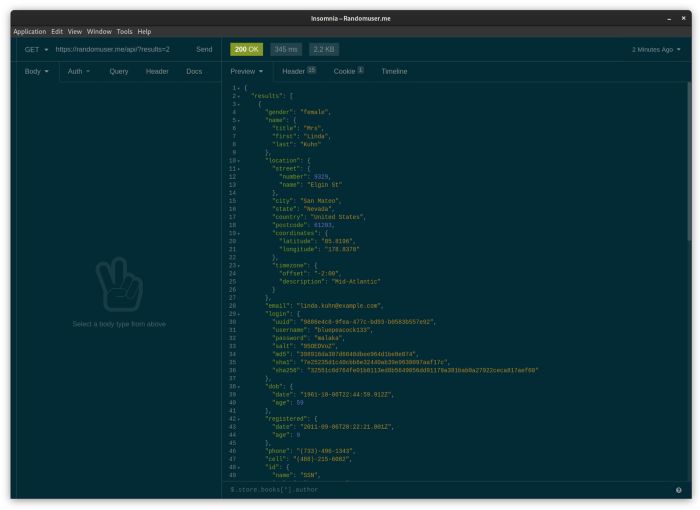Collapse the "login" object fold arrow

pyautogui.click(x=239, y=314)
